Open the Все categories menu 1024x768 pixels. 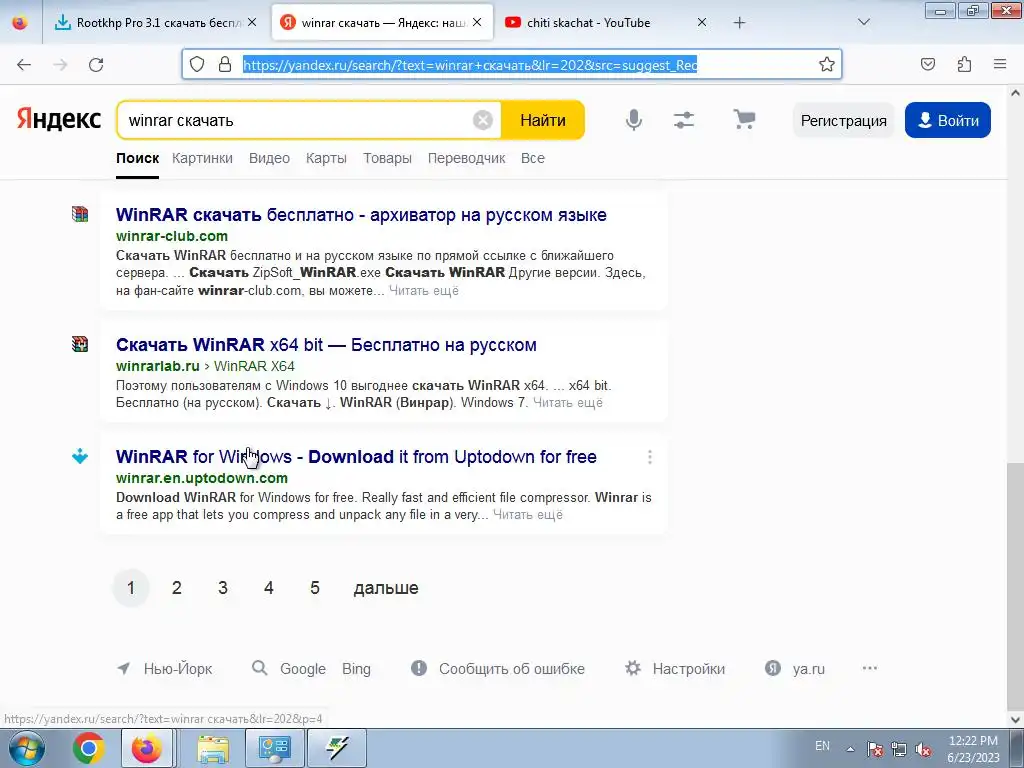pos(533,158)
